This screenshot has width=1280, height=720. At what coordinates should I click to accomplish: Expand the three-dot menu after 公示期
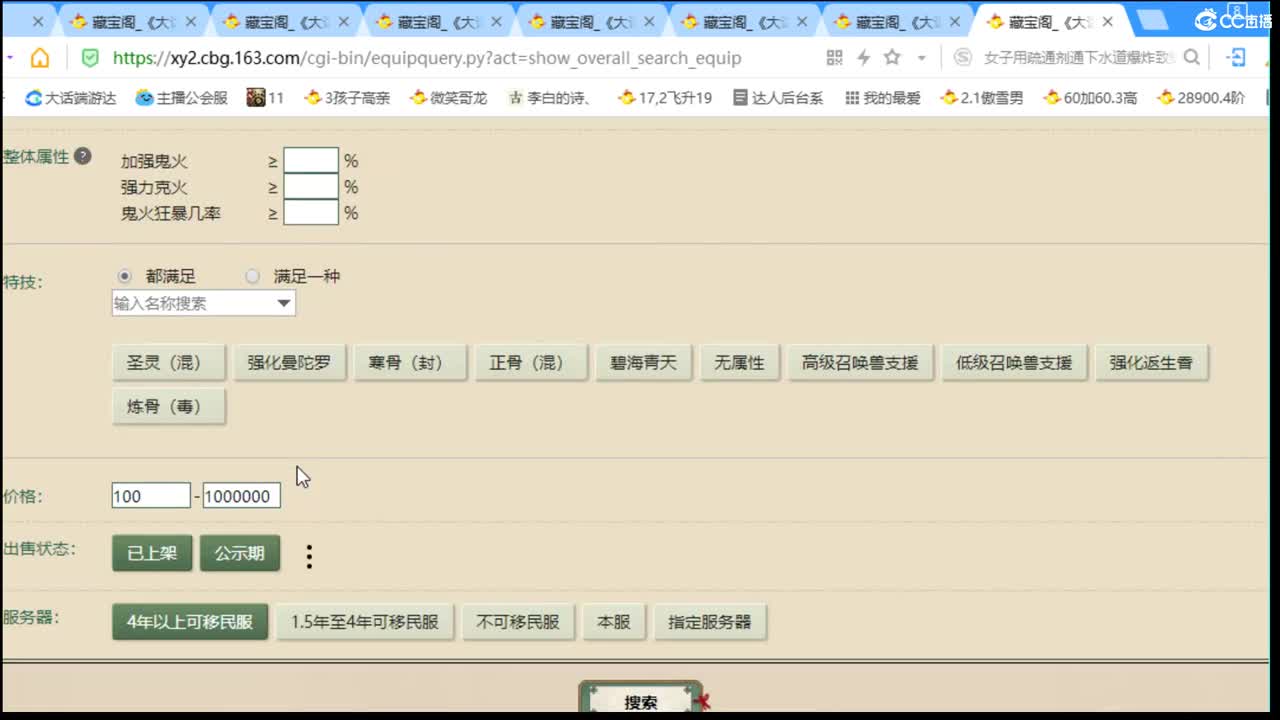(309, 554)
